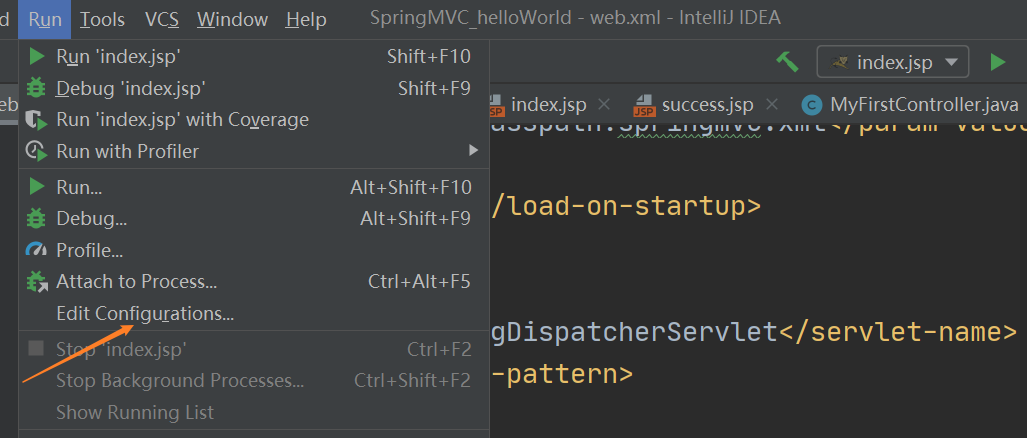1027x438 pixels.
Task: Expand Run with Profiler submenu arrow
Action: [474, 151]
